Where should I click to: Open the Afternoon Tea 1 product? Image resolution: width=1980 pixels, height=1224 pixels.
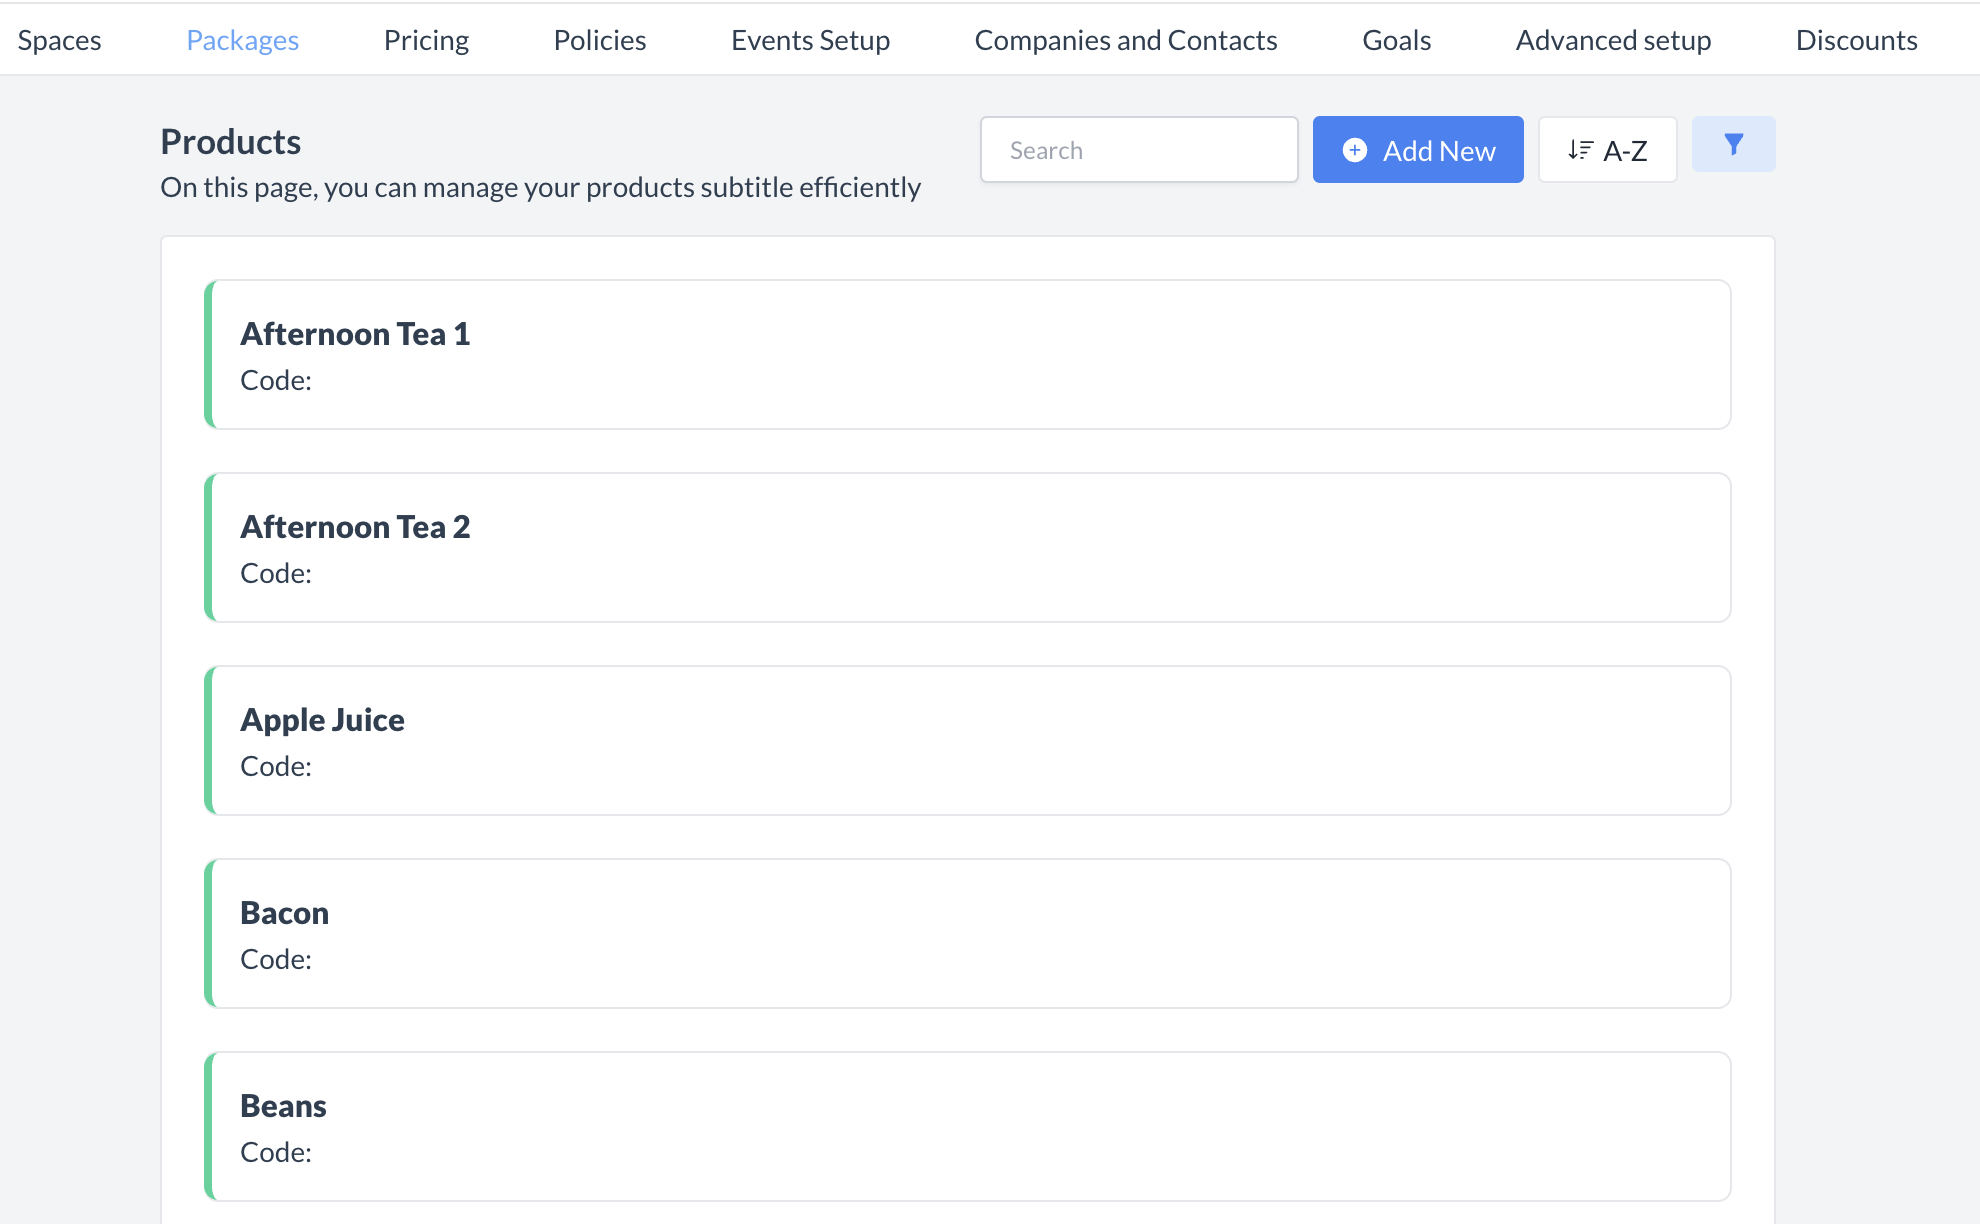pyautogui.click(x=966, y=354)
